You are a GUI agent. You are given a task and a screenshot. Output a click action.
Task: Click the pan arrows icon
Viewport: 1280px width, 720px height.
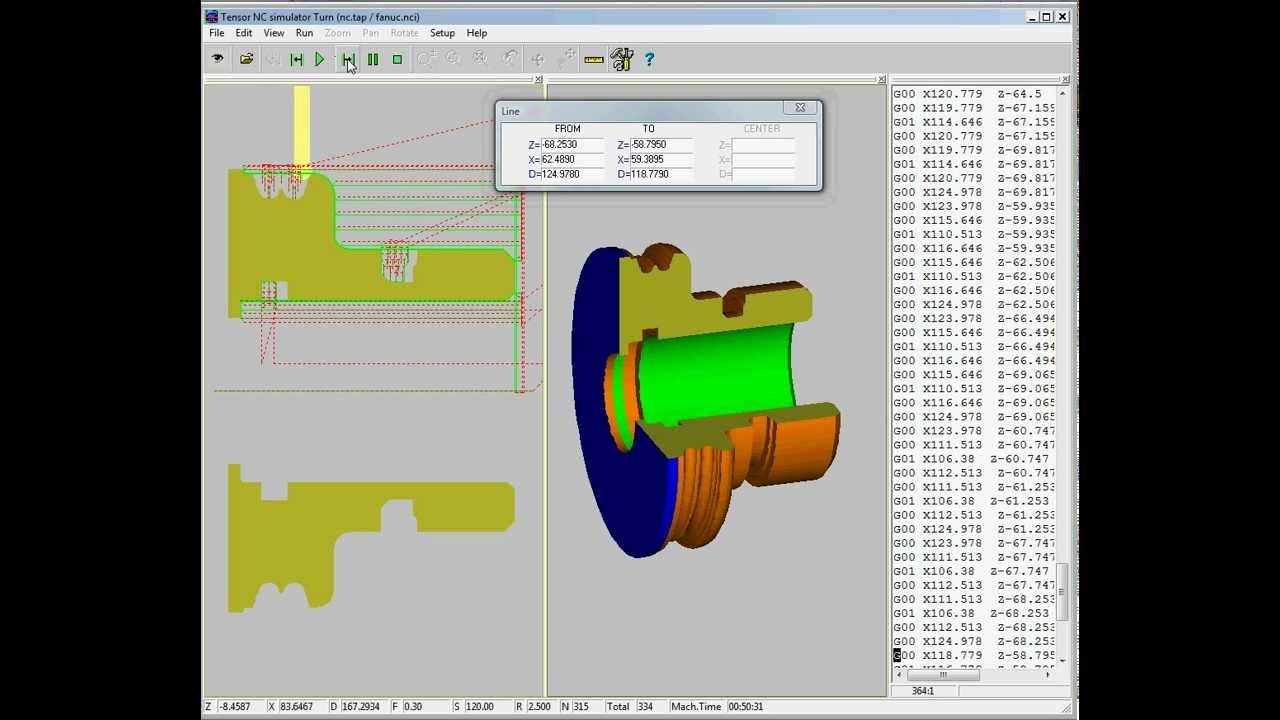pos(538,60)
